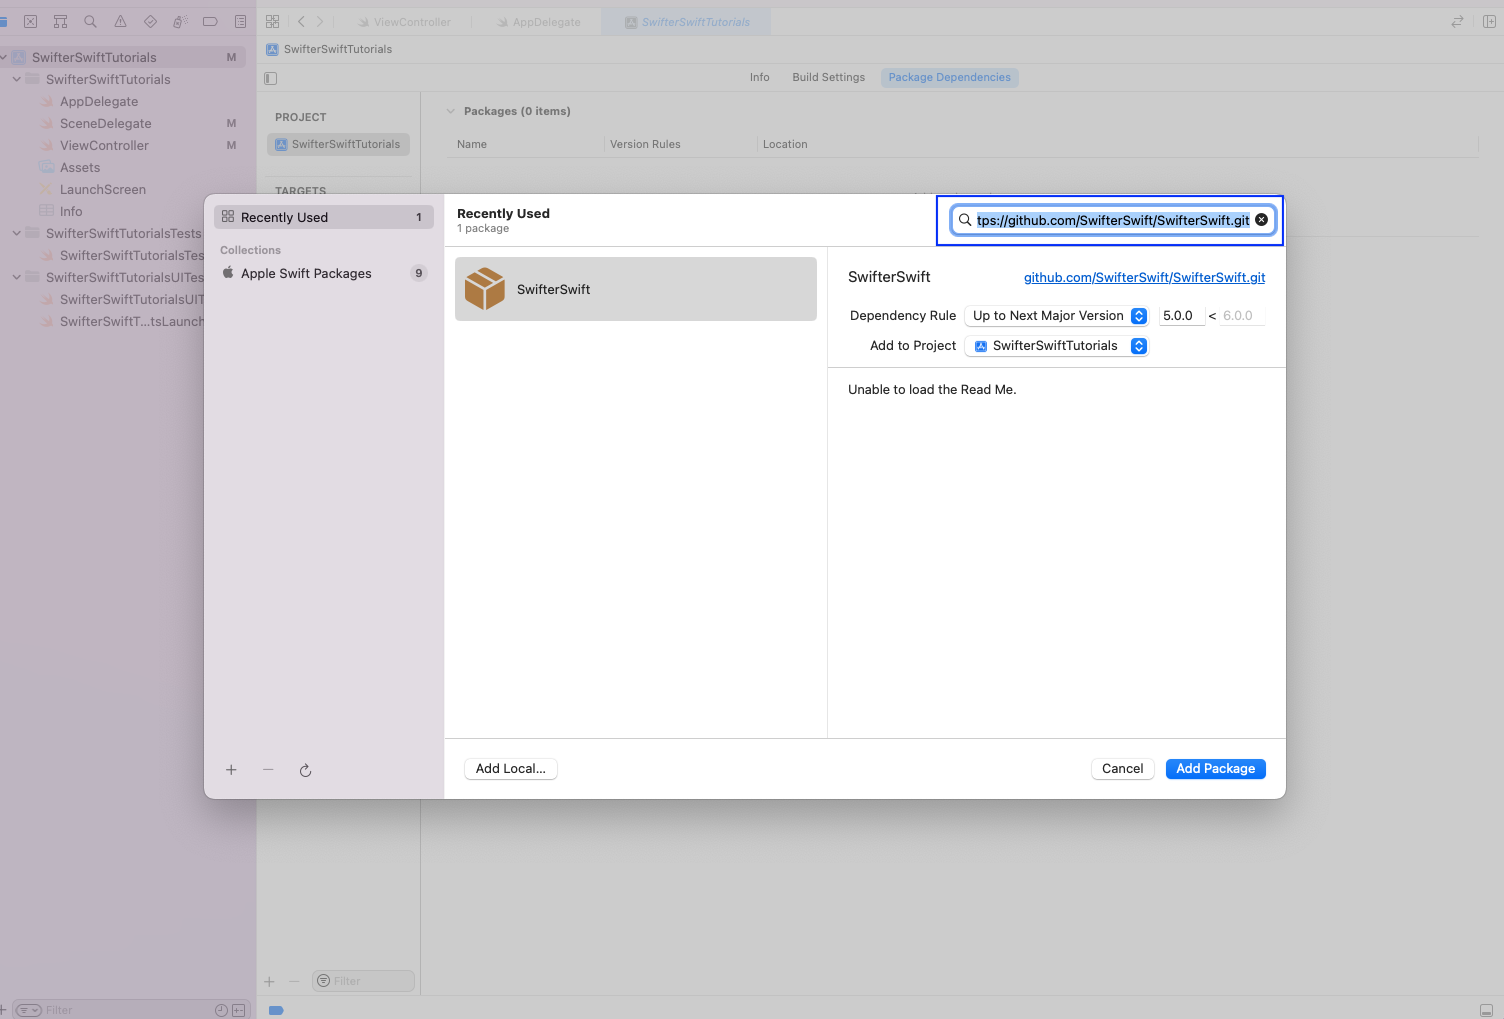Click minus to remove the collection
The height and width of the screenshot is (1019, 1504).
(x=268, y=770)
